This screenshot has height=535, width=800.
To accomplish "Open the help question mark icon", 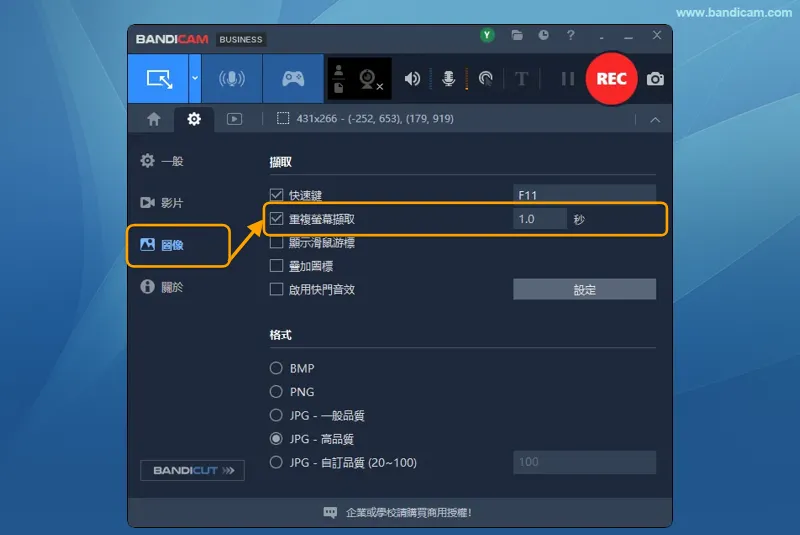I will pos(570,35).
